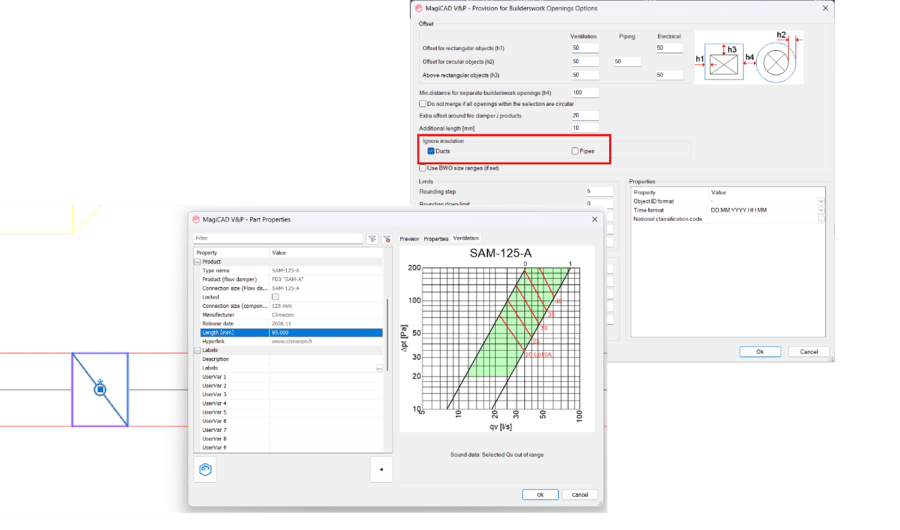900x530 pixels.
Task: Open the Object ID format dropdown
Action: pyautogui.click(x=822, y=201)
